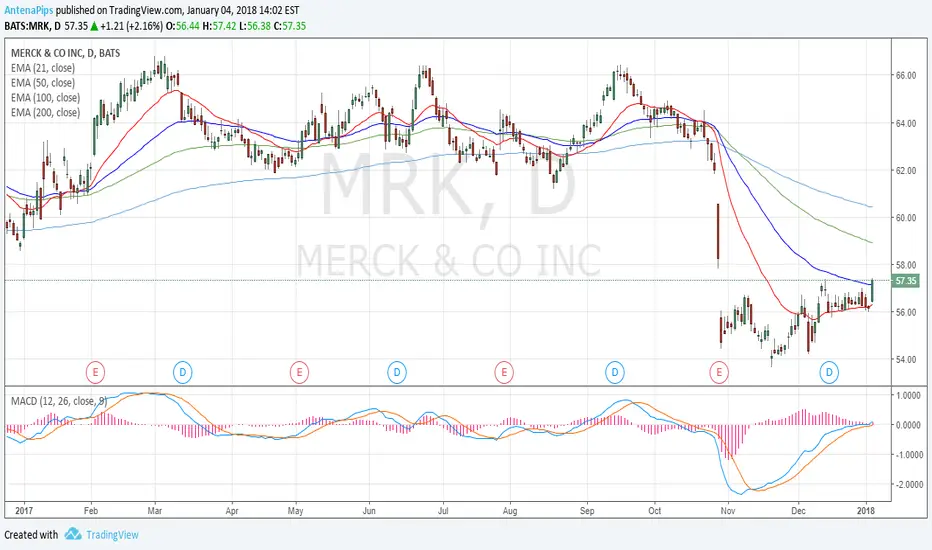Click the May earnings marker E

click(299, 373)
